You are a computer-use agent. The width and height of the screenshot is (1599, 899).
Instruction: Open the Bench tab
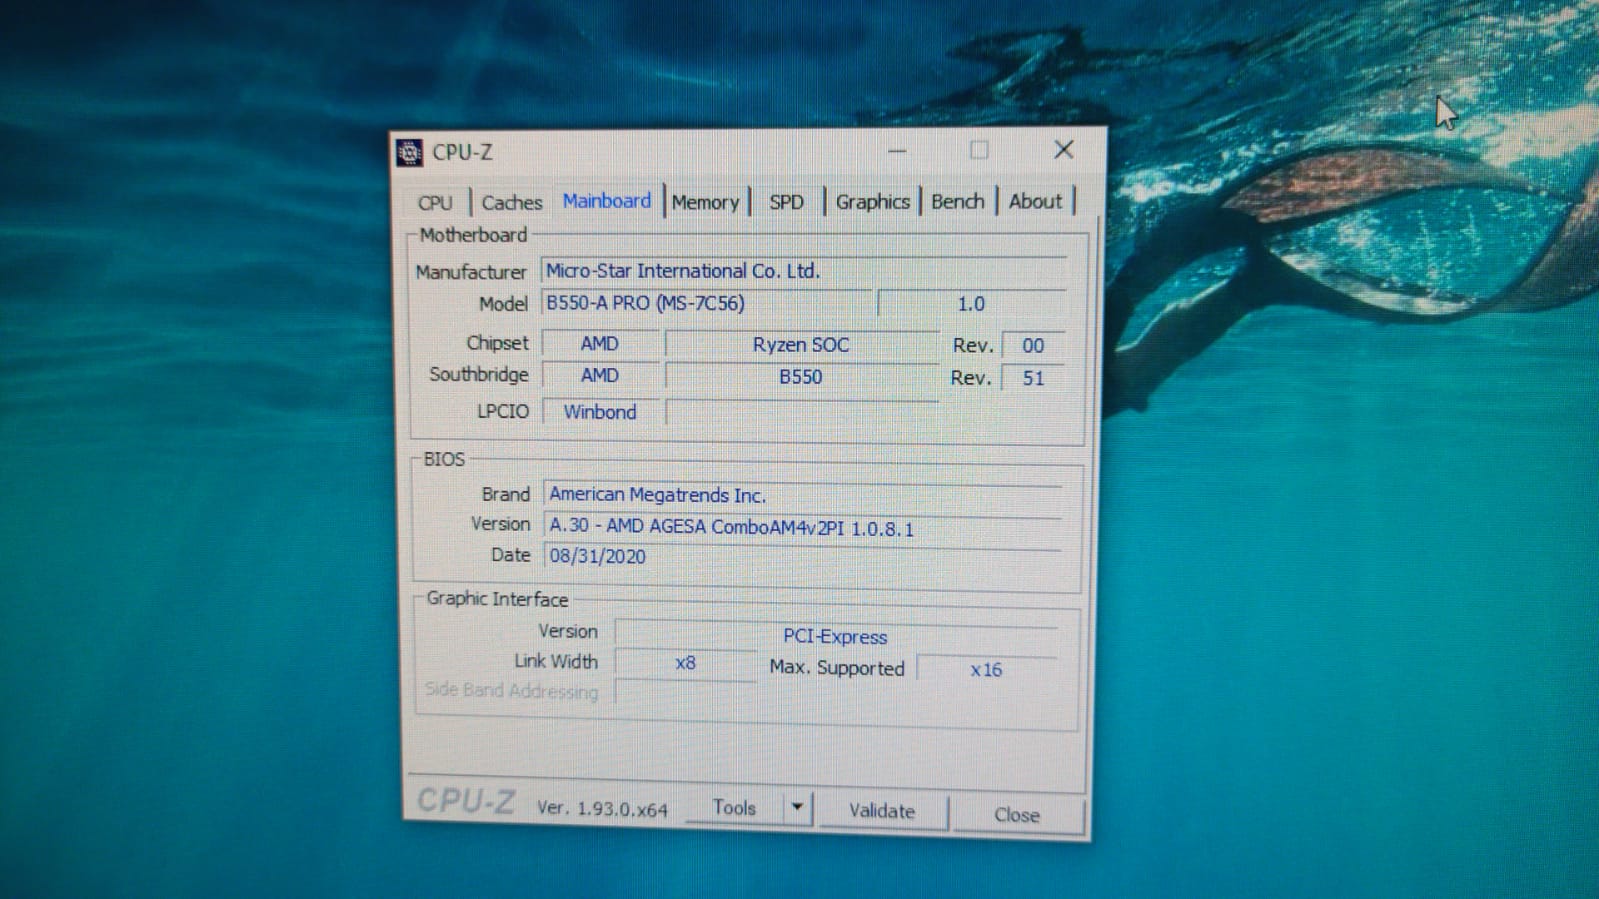[957, 201]
